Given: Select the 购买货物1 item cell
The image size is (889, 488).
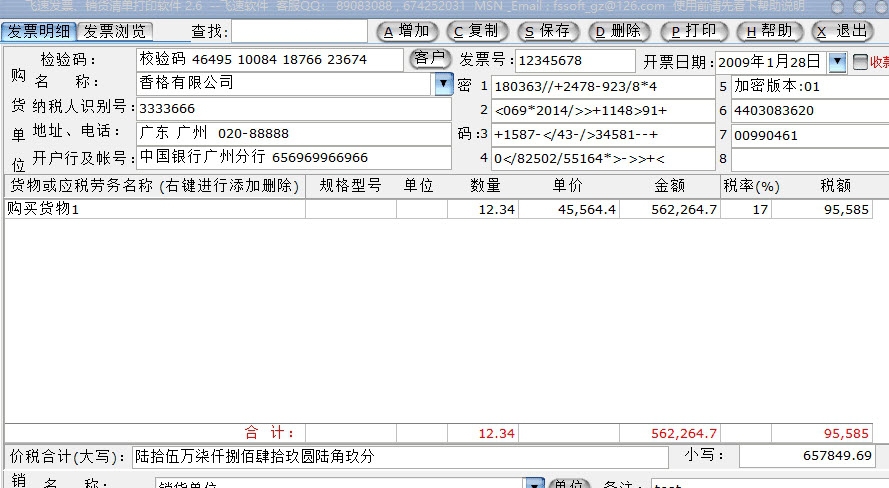Looking at the screenshot, I should point(155,209).
